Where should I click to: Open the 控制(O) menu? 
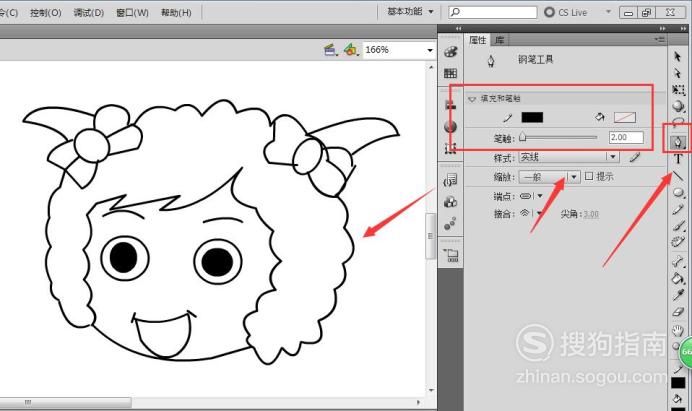(45, 13)
